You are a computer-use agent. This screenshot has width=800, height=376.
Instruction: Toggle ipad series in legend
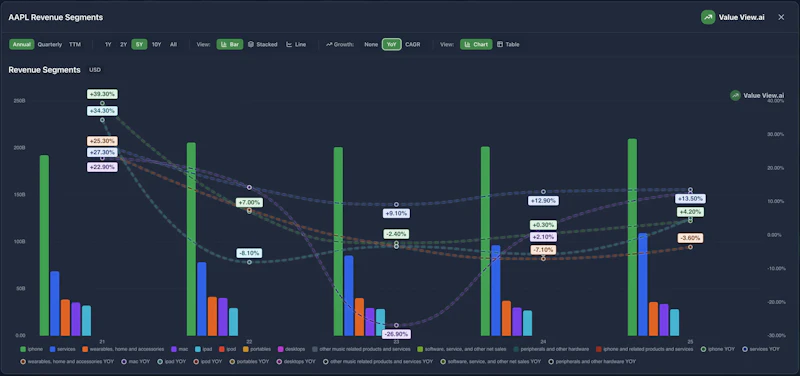(x=203, y=349)
